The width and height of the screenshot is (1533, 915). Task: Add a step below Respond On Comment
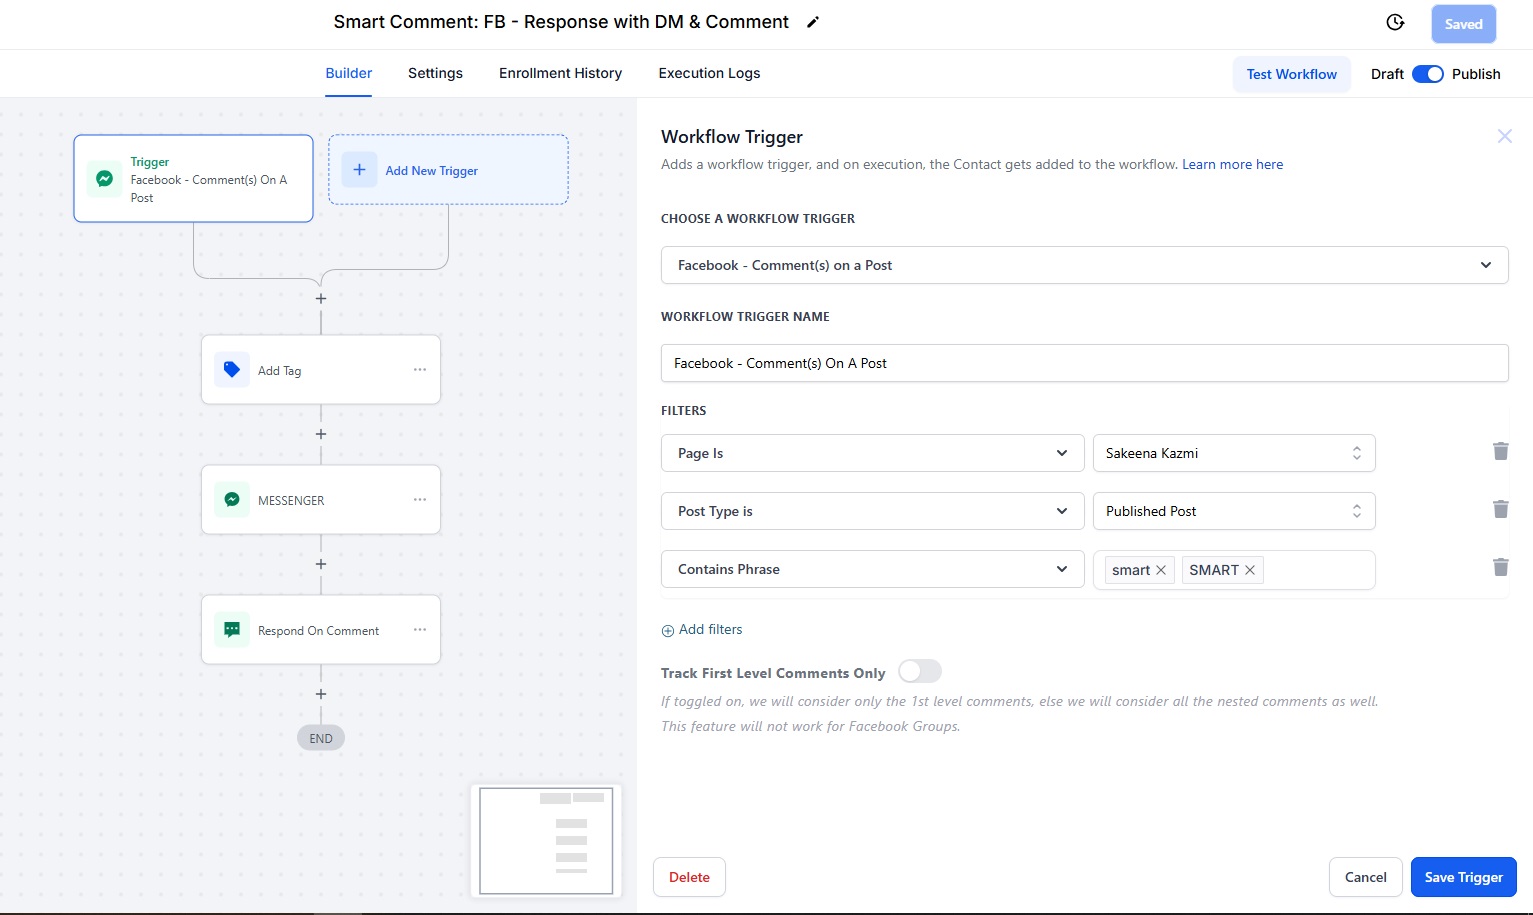(321, 694)
